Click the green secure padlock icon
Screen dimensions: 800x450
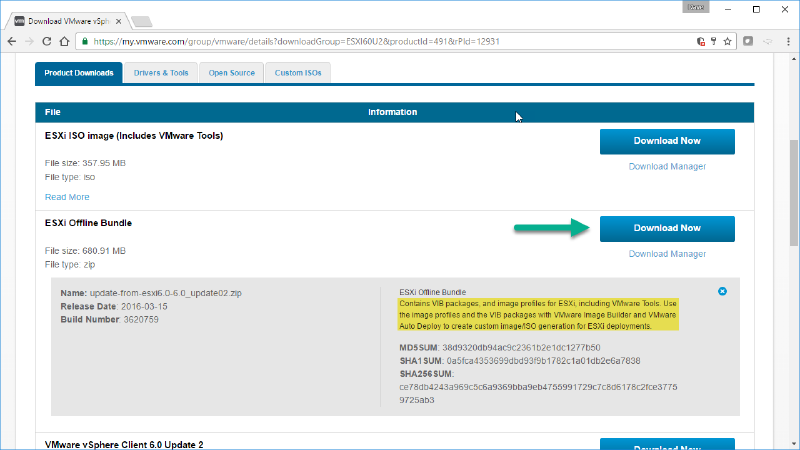coord(85,42)
